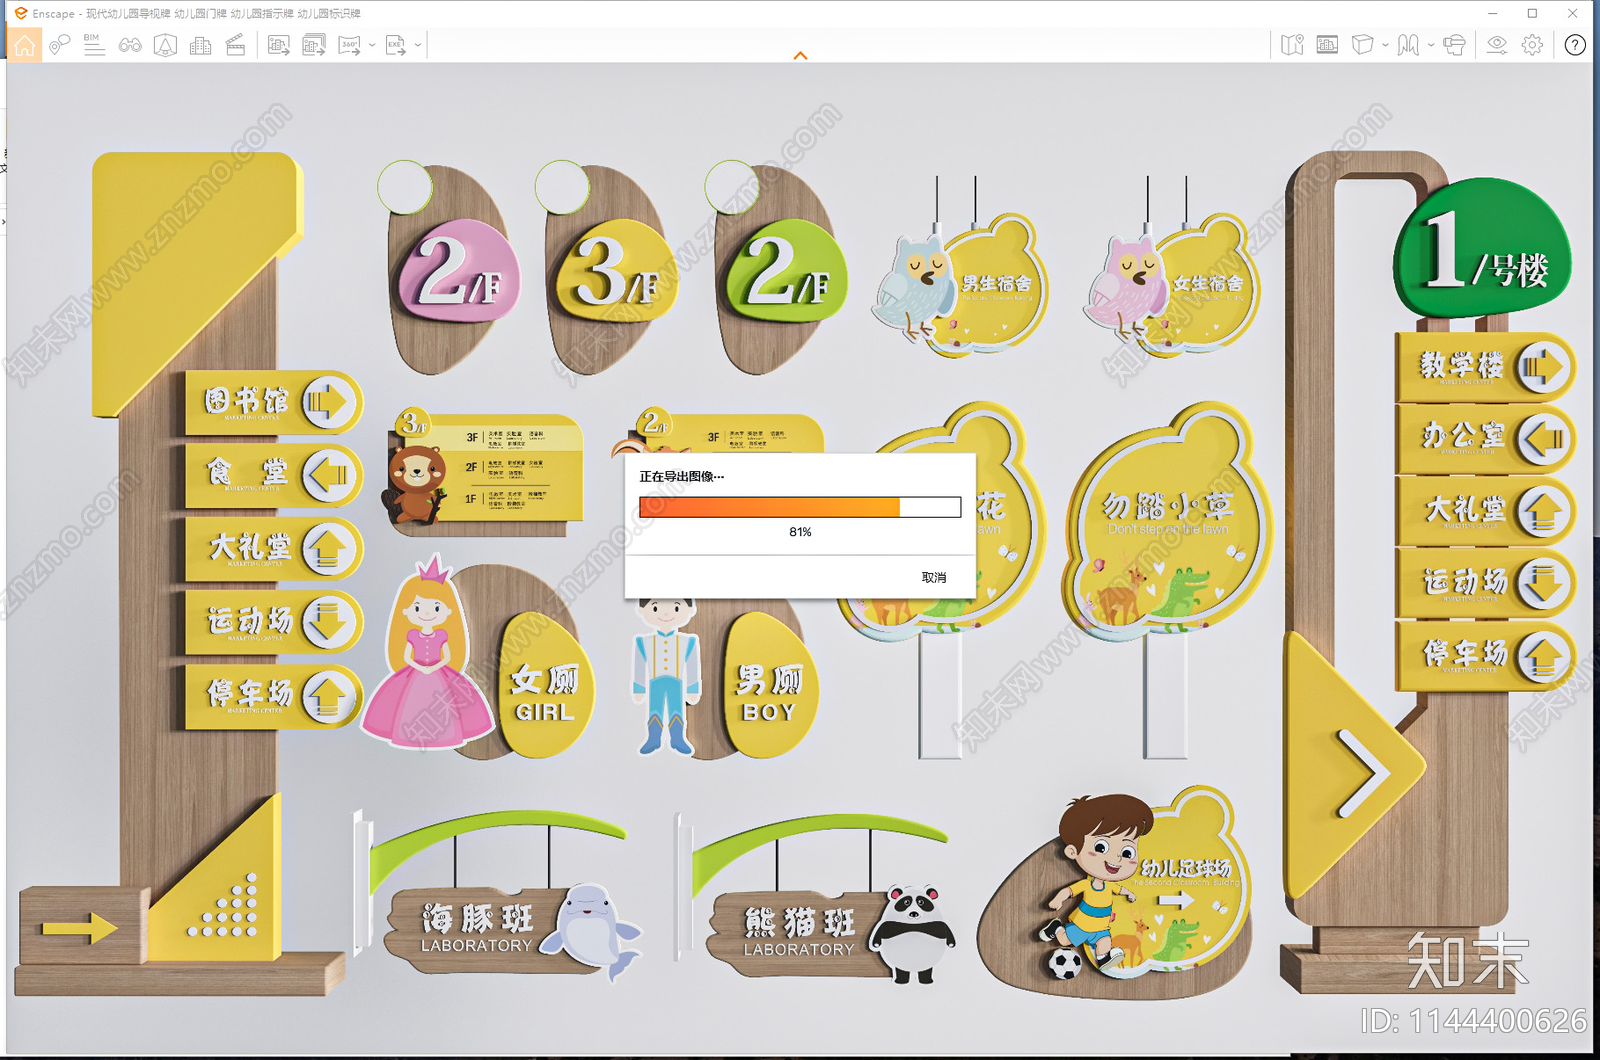Open the asset library buildings icon
This screenshot has height=1060, width=1600.
200,45
